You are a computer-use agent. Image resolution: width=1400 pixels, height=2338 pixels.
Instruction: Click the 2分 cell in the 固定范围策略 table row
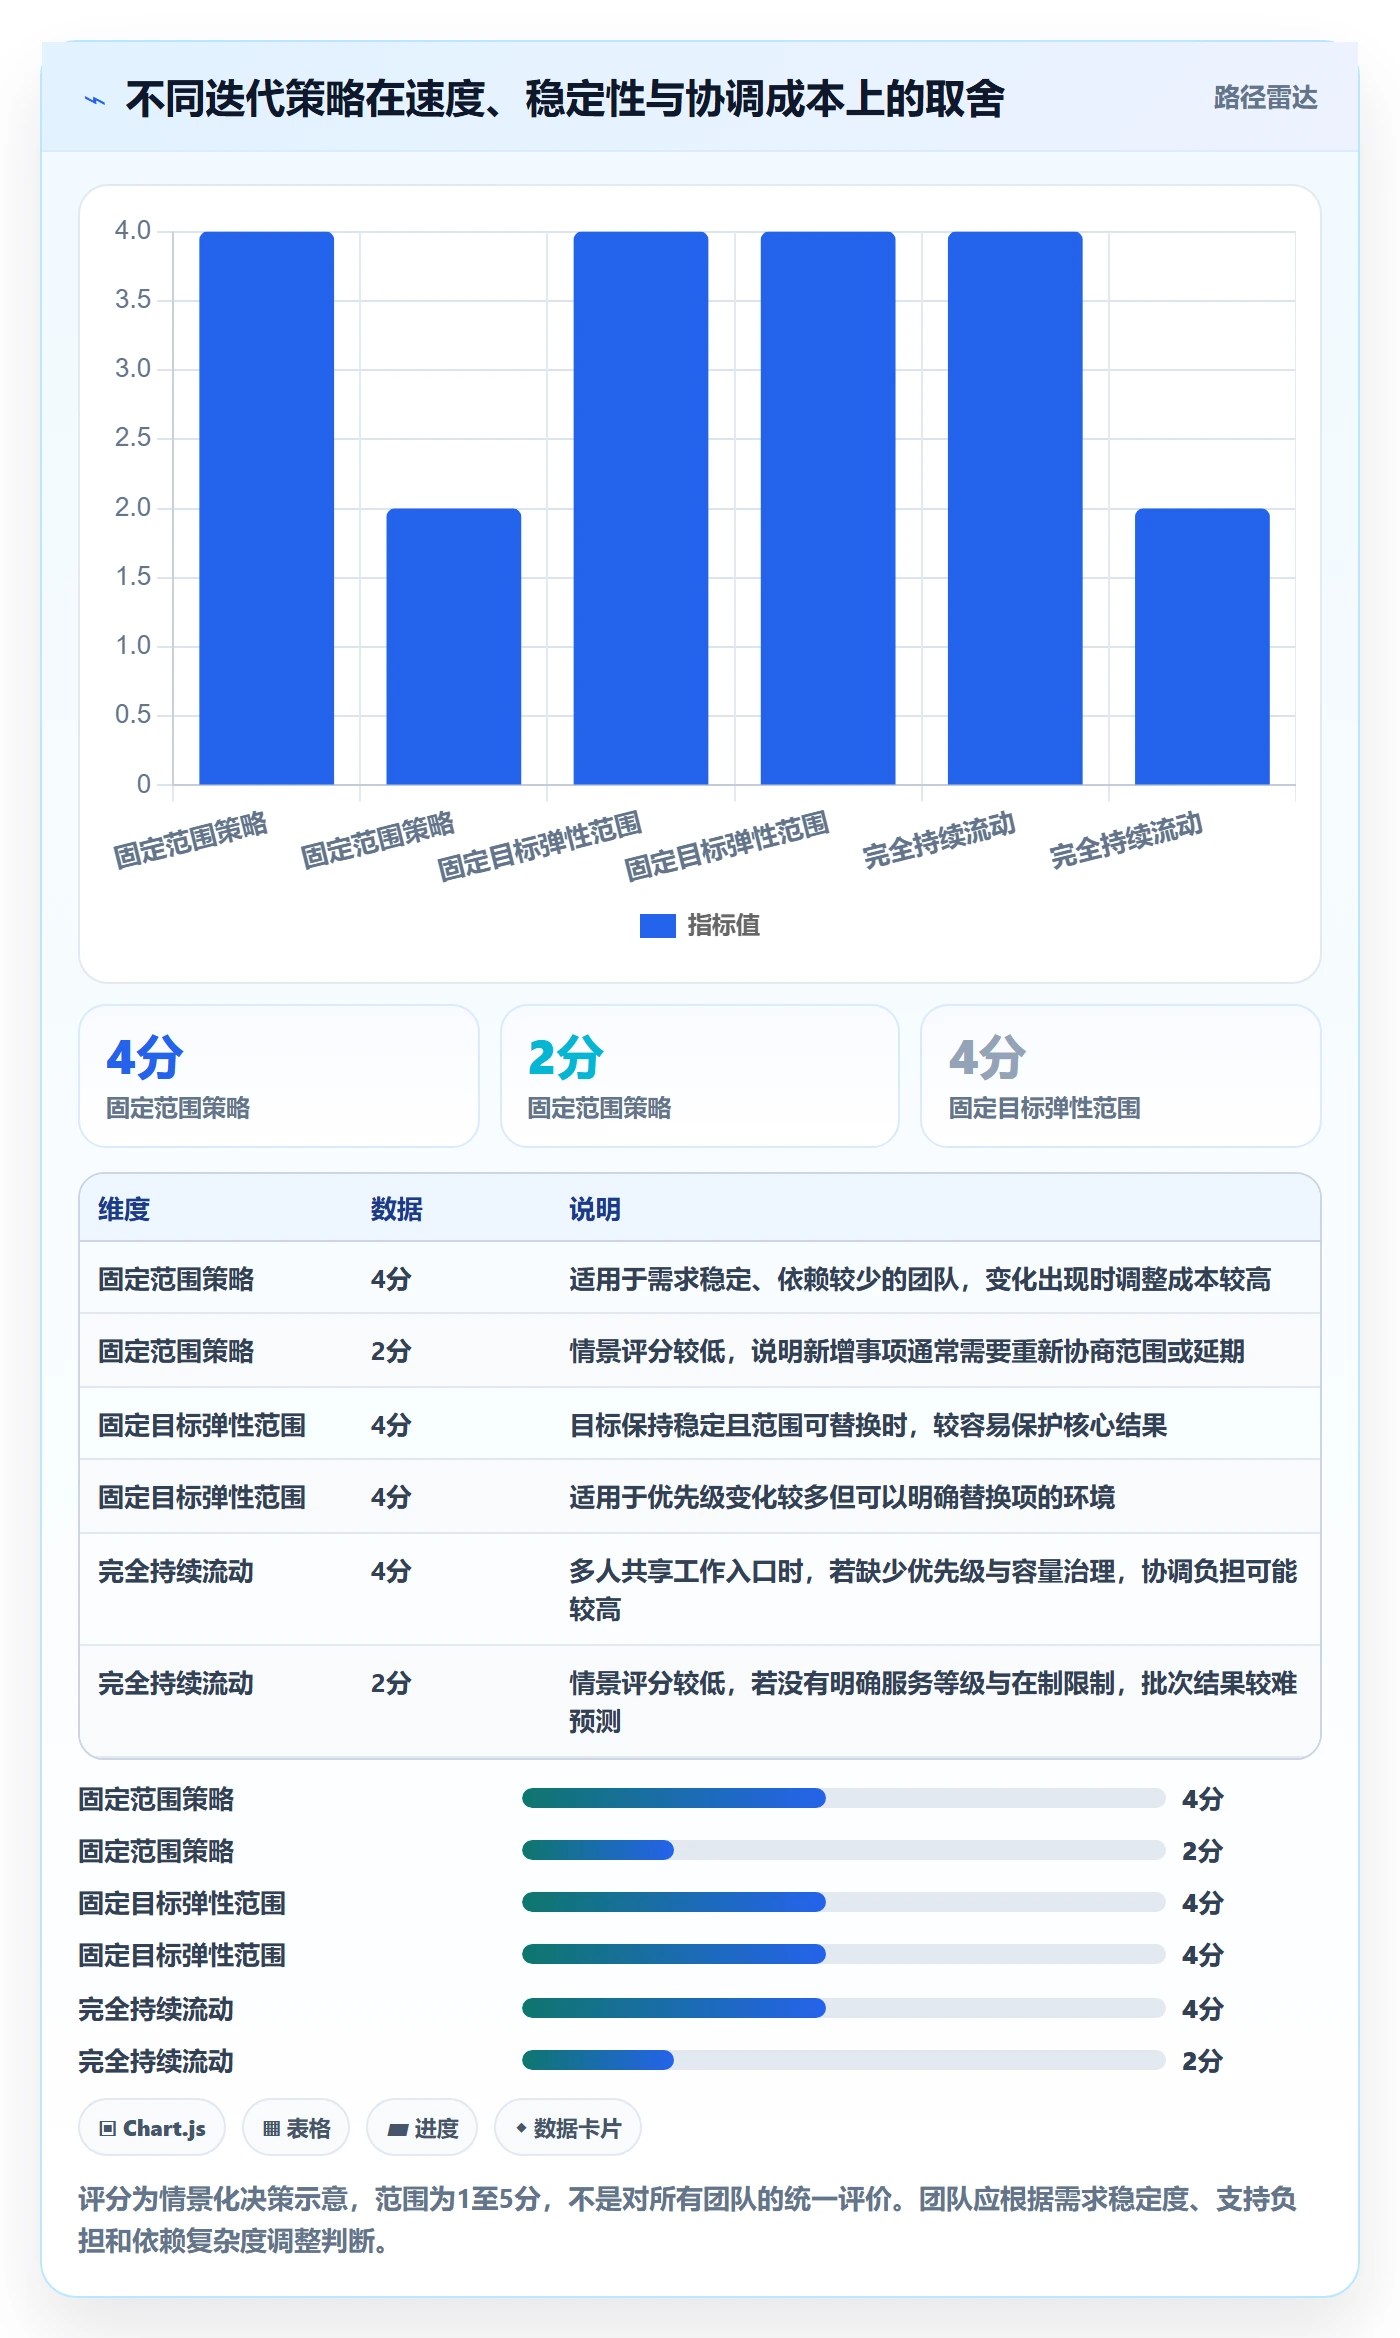(391, 1351)
